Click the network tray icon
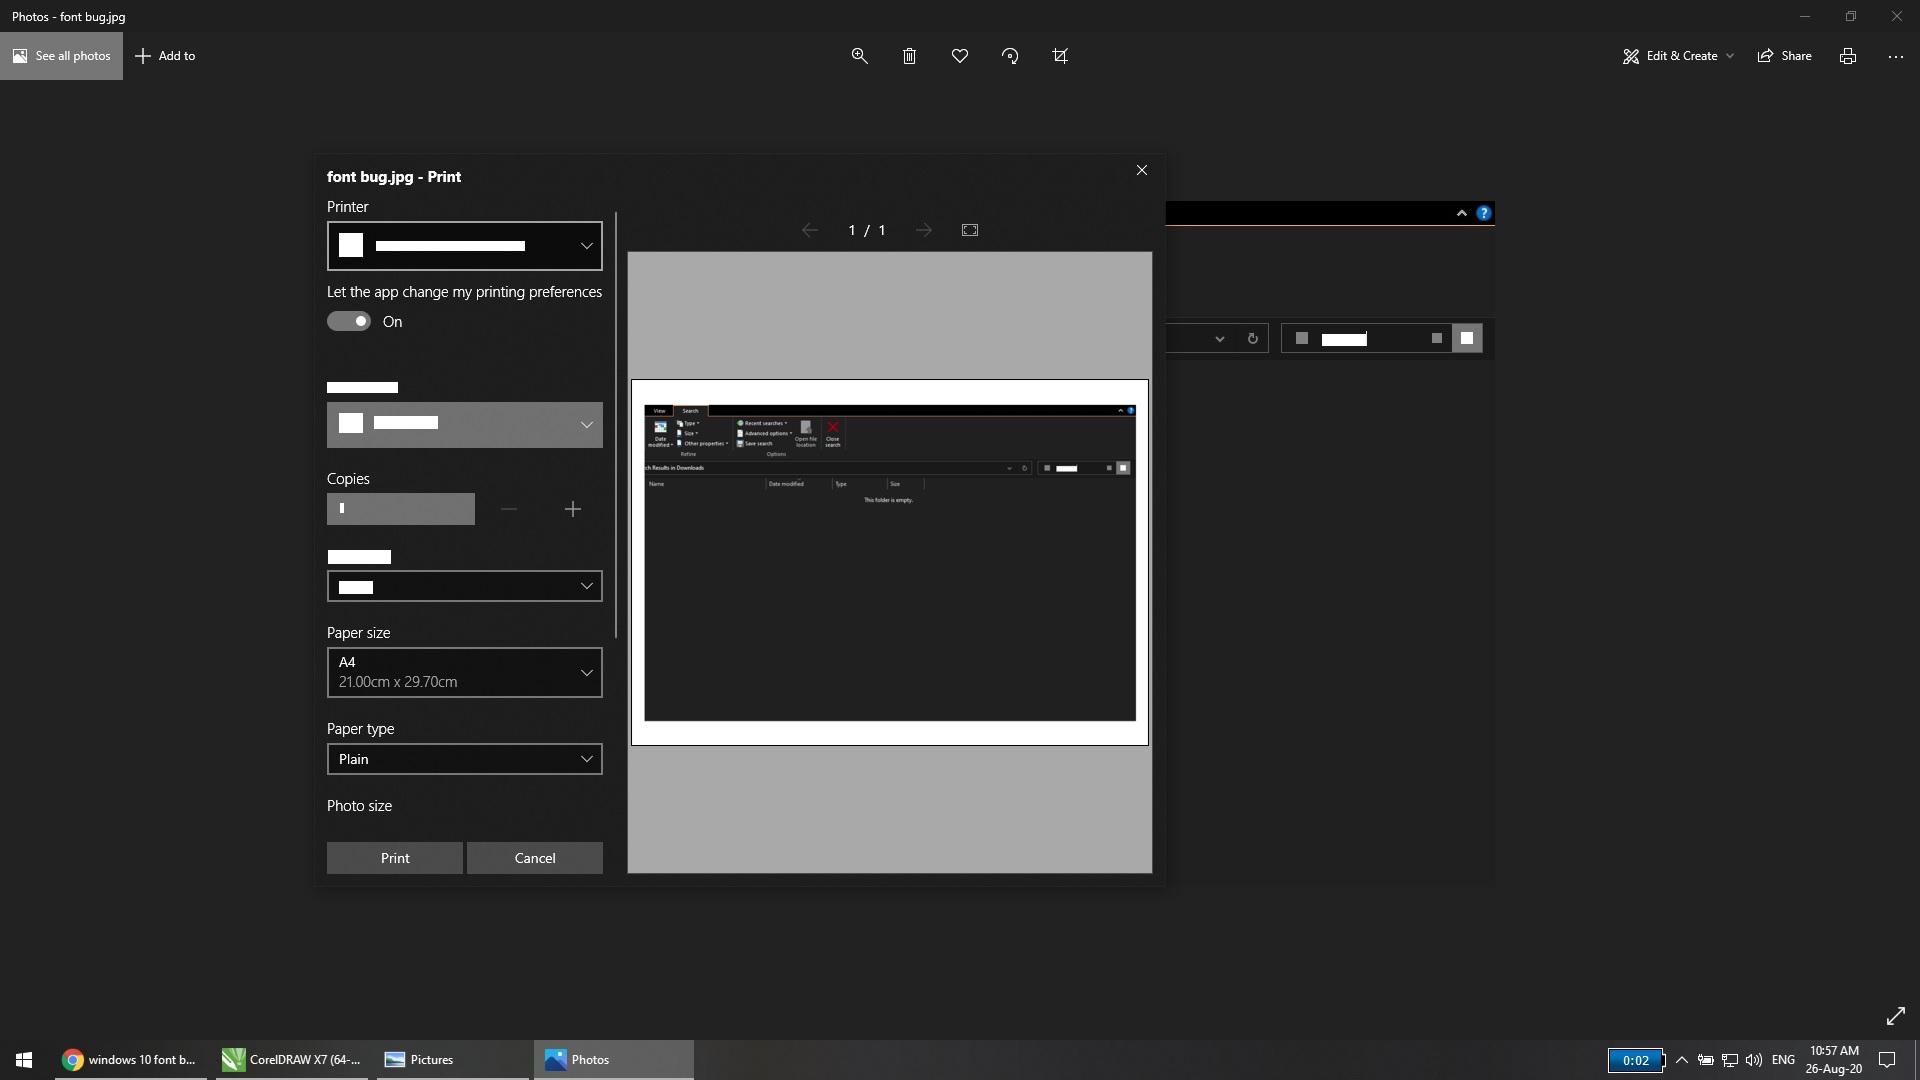The height and width of the screenshot is (1080, 1920). click(x=1730, y=1060)
